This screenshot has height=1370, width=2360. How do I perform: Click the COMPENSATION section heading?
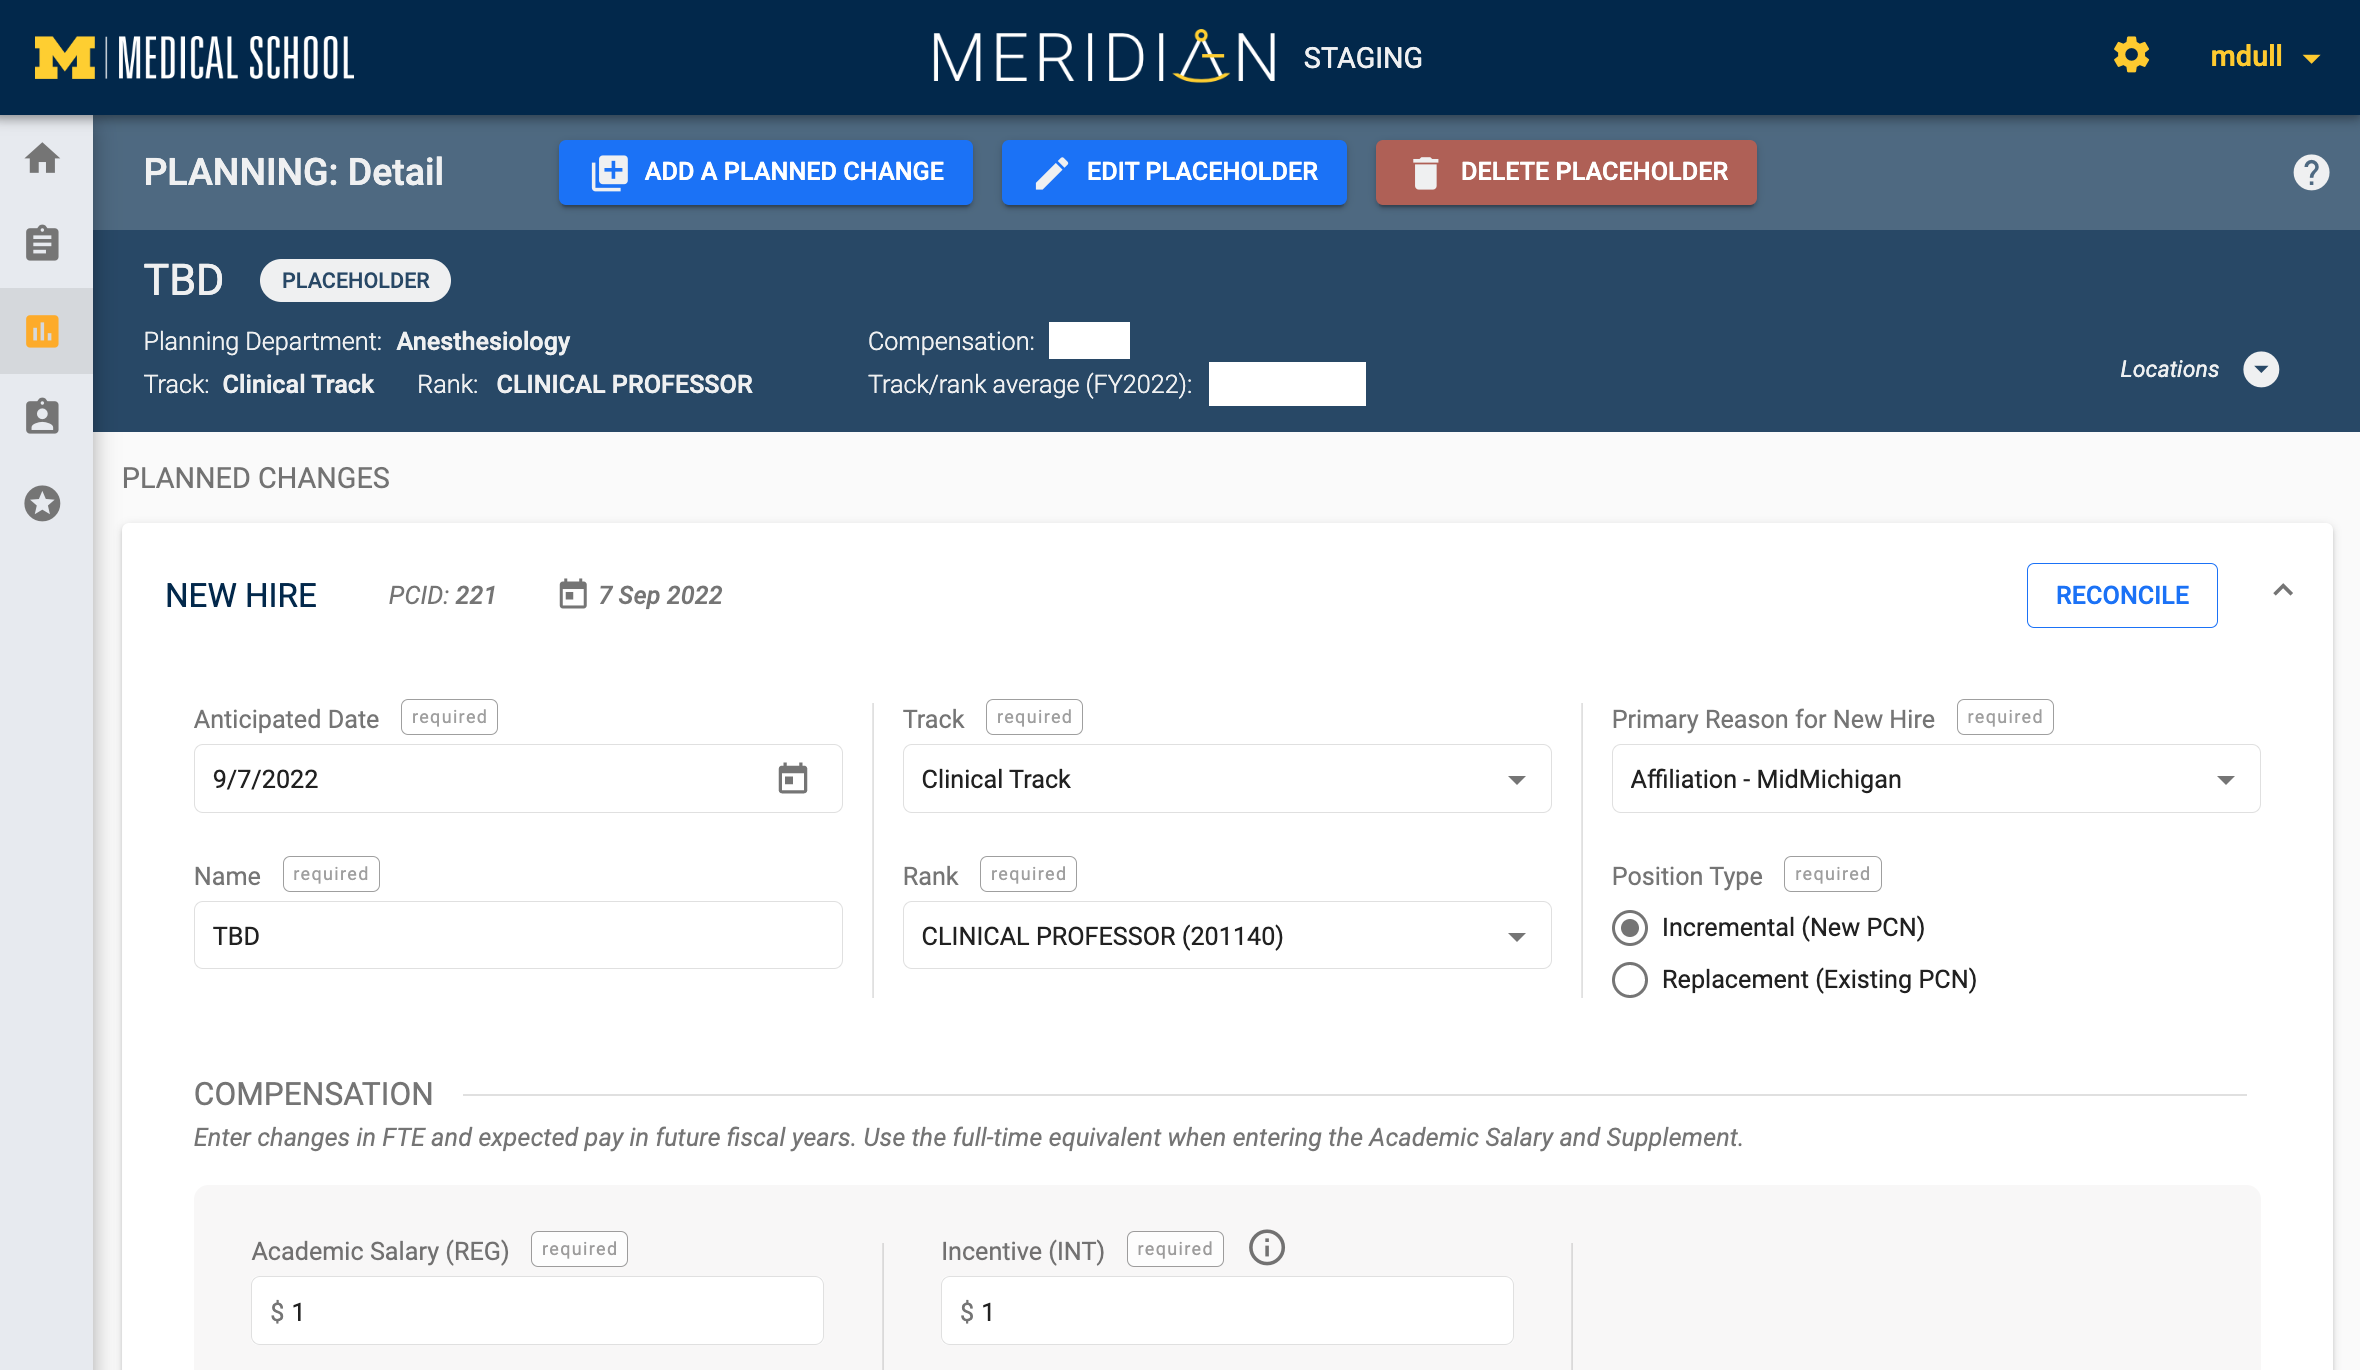(x=313, y=1094)
